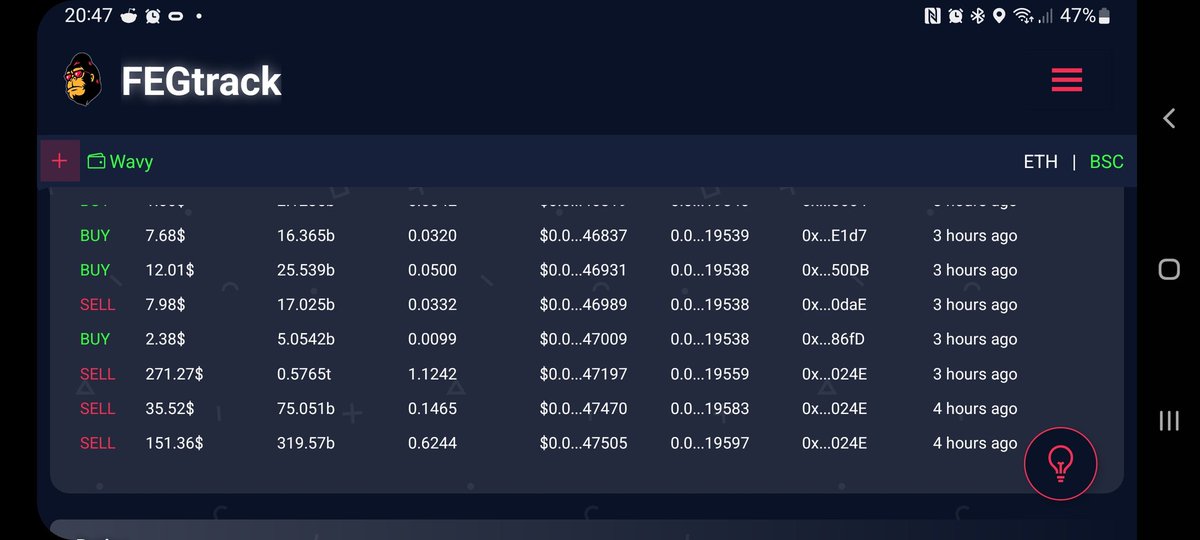This screenshot has height=540, width=1200.
Task: Click the FEGtrack title text
Action: tap(201, 81)
